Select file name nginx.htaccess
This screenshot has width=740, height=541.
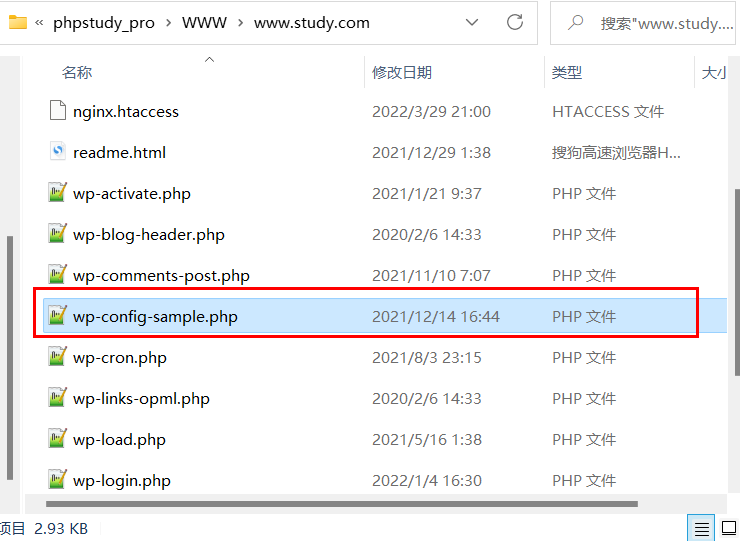coord(126,112)
